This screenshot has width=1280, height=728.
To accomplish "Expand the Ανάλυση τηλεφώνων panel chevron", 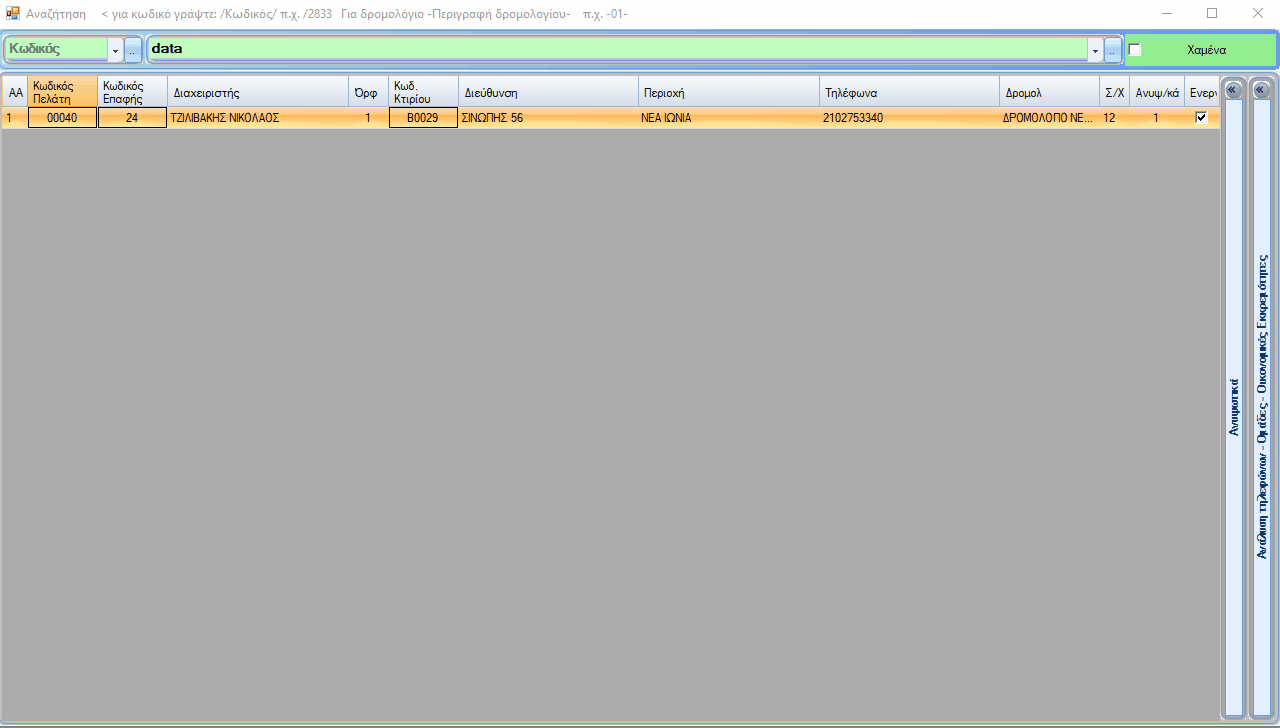I will (1261, 90).
